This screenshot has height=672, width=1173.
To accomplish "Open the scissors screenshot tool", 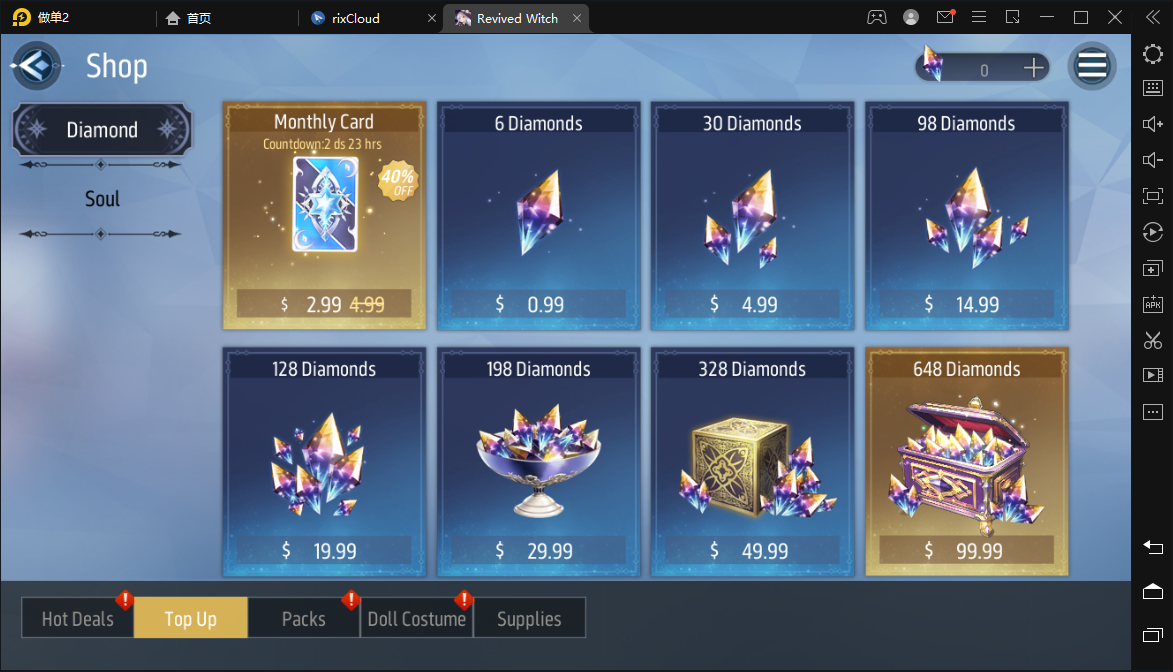I will pyautogui.click(x=1153, y=340).
